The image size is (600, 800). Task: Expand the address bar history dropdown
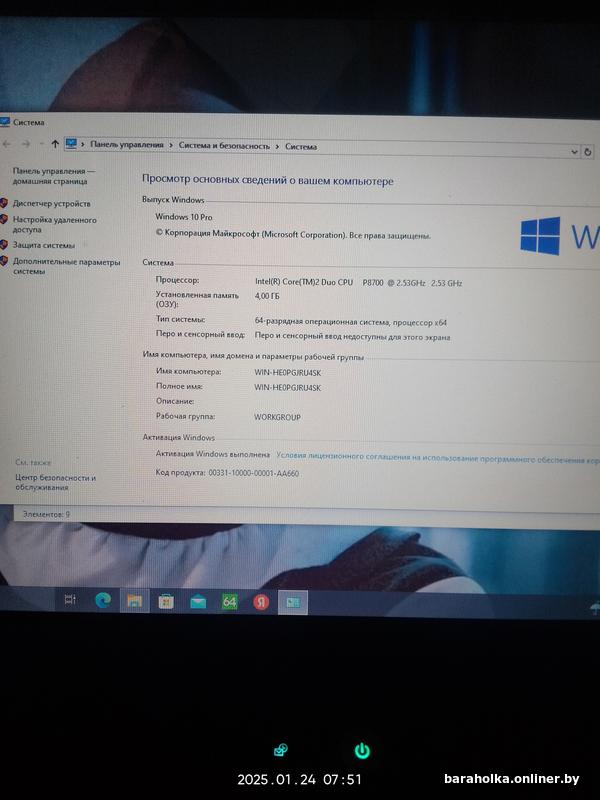coord(574,152)
